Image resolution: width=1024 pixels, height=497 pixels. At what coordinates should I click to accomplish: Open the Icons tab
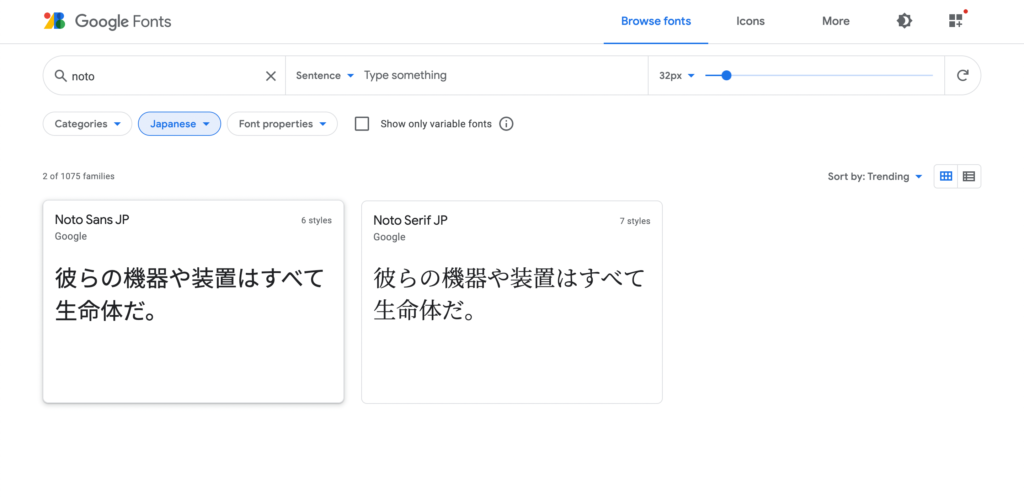(x=750, y=22)
